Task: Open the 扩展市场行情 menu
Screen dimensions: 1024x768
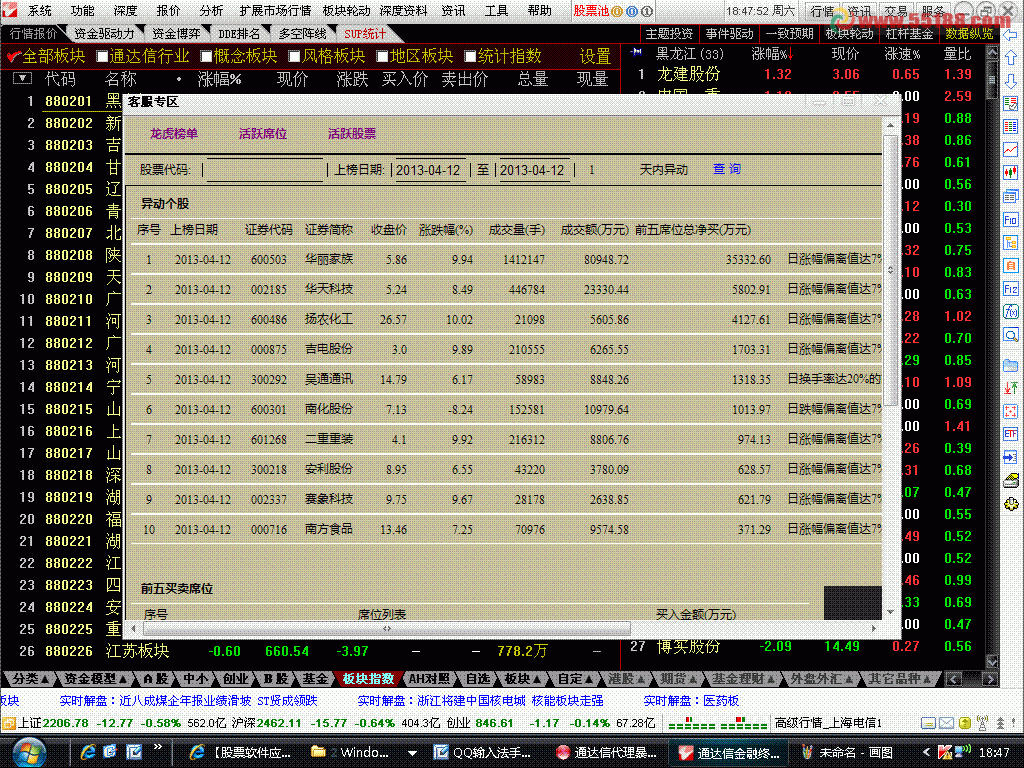Action: click(x=275, y=10)
